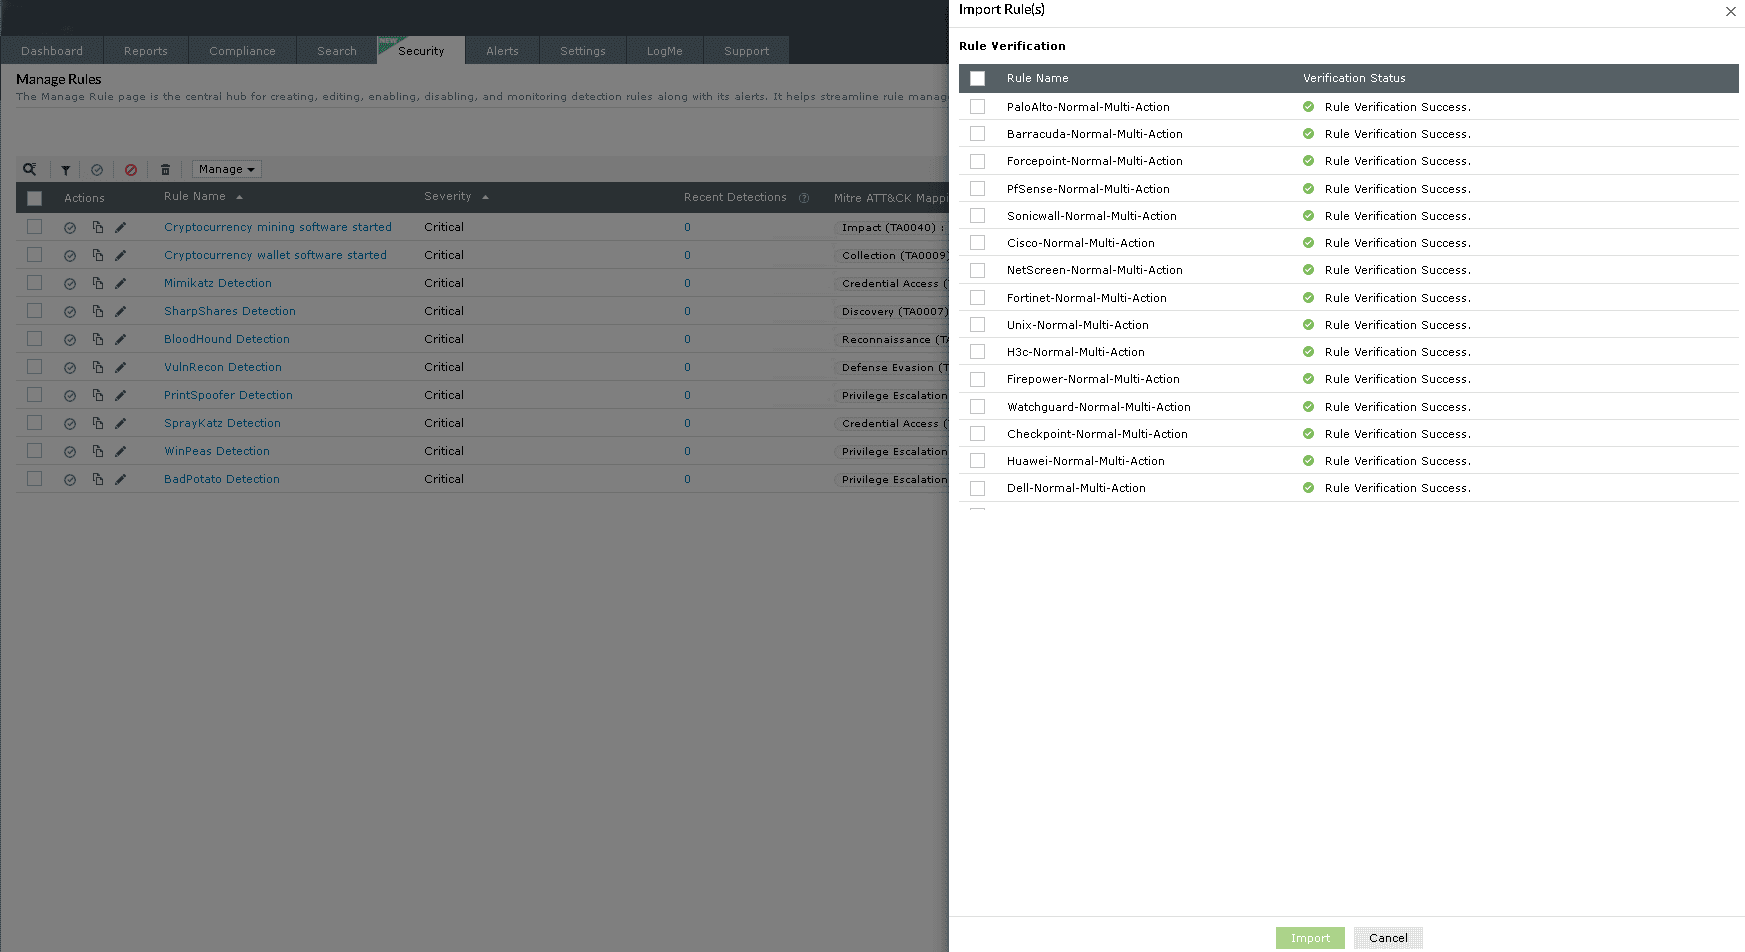This screenshot has height=952, width=1745.
Task: Open the Manage dropdown
Action: [x=226, y=169]
